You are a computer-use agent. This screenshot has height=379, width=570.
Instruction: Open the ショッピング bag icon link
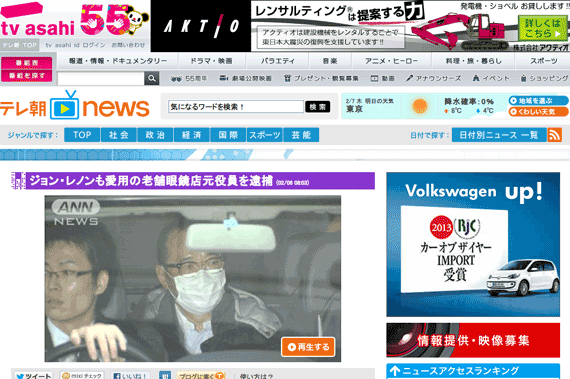544,78
